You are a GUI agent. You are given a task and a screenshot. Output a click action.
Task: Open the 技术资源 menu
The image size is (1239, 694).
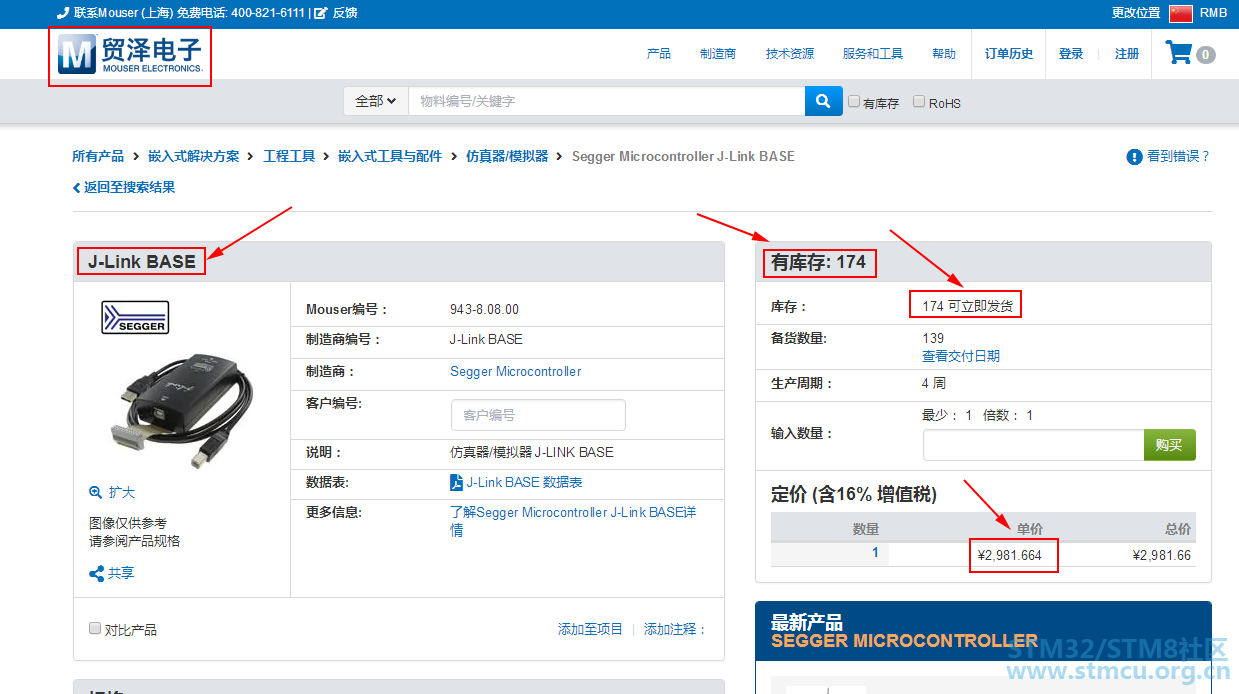click(x=790, y=54)
